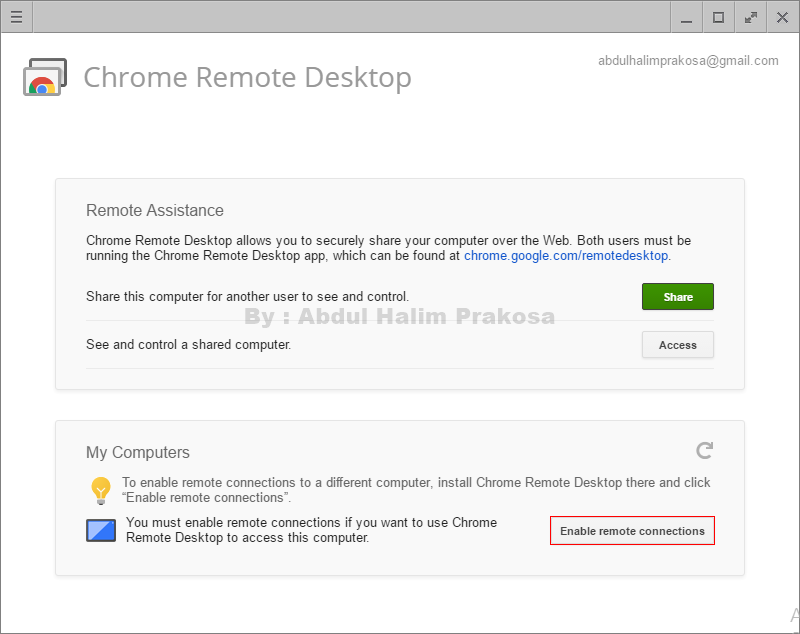This screenshot has height=634, width=800.
Task: Click the lightbulb tip icon
Action: [101, 490]
